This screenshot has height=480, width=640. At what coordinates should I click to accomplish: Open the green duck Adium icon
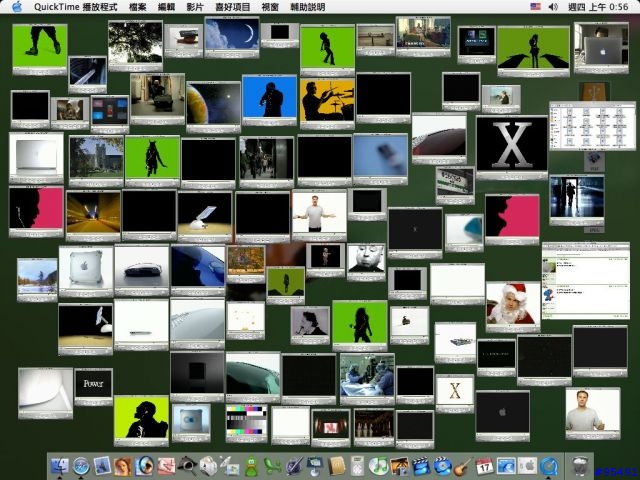pyautogui.click(x=251, y=466)
